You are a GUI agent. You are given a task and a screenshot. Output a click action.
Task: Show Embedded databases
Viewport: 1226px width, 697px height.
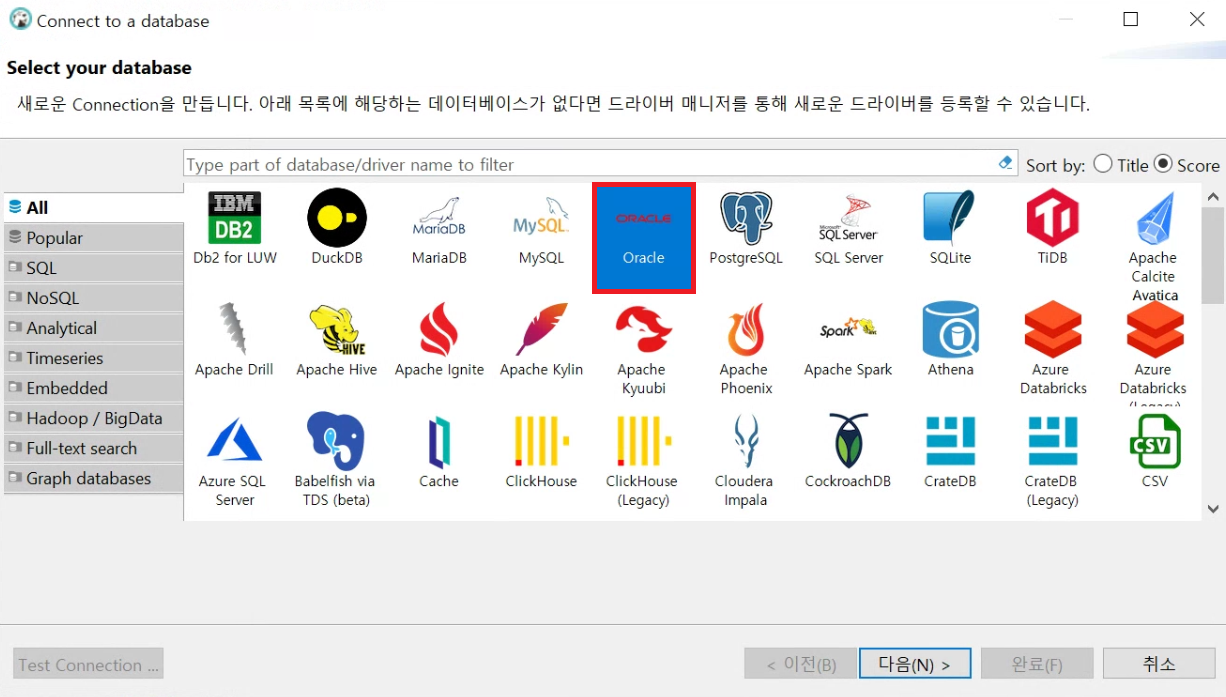pyautogui.click(x=92, y=388)
